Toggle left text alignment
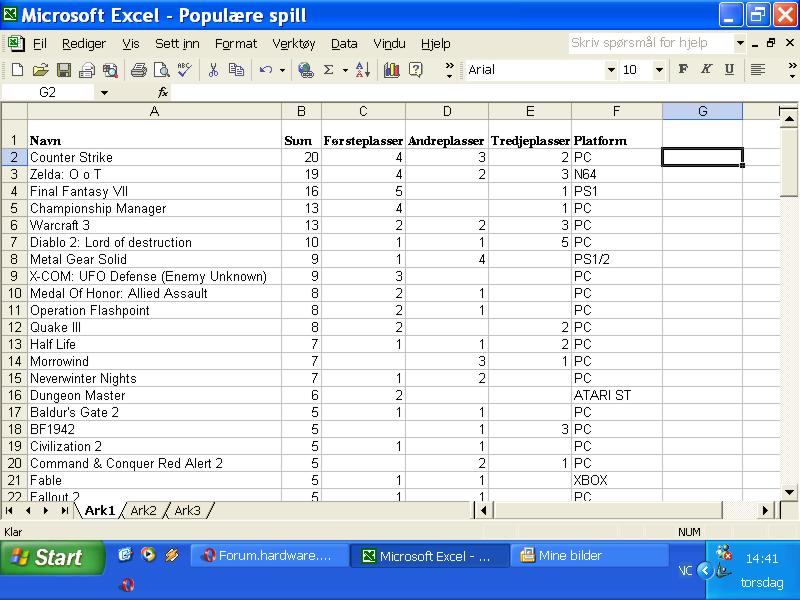 pos(758,69)
